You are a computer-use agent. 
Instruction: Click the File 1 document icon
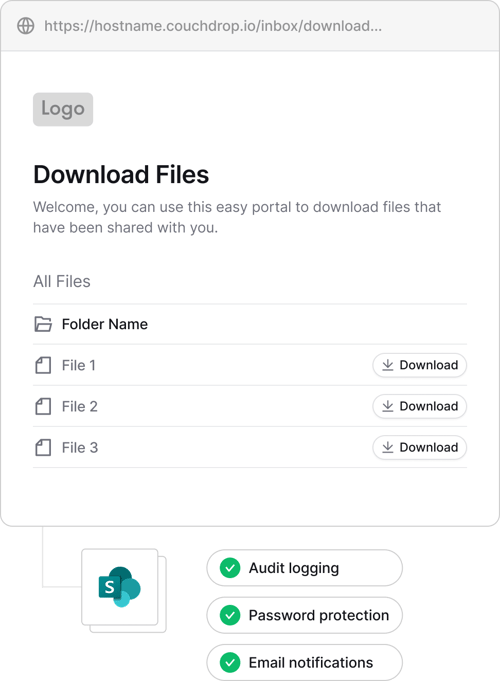(43, 365)
